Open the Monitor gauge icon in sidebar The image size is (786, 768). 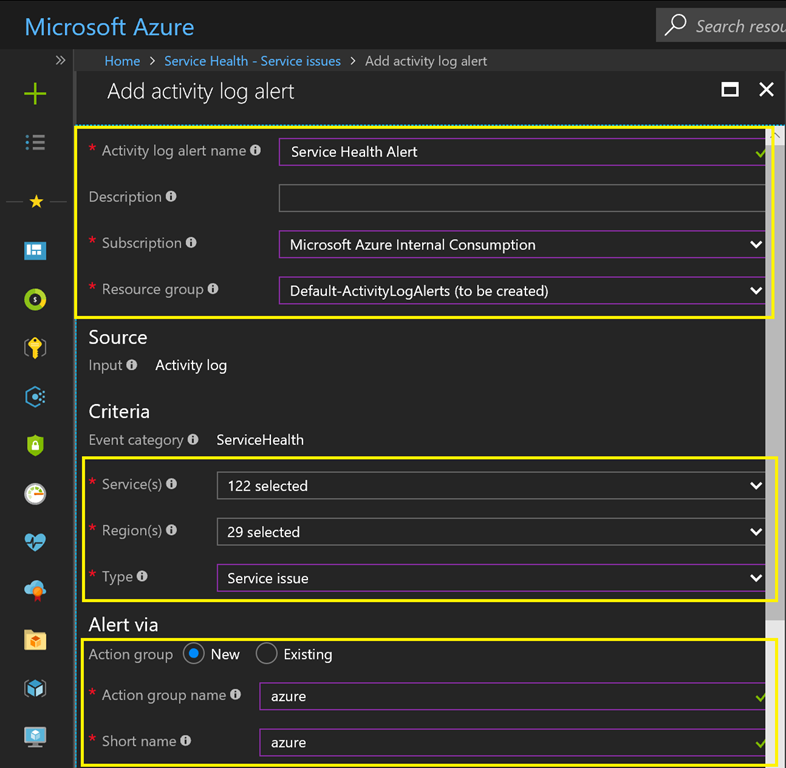pos(35,494)
